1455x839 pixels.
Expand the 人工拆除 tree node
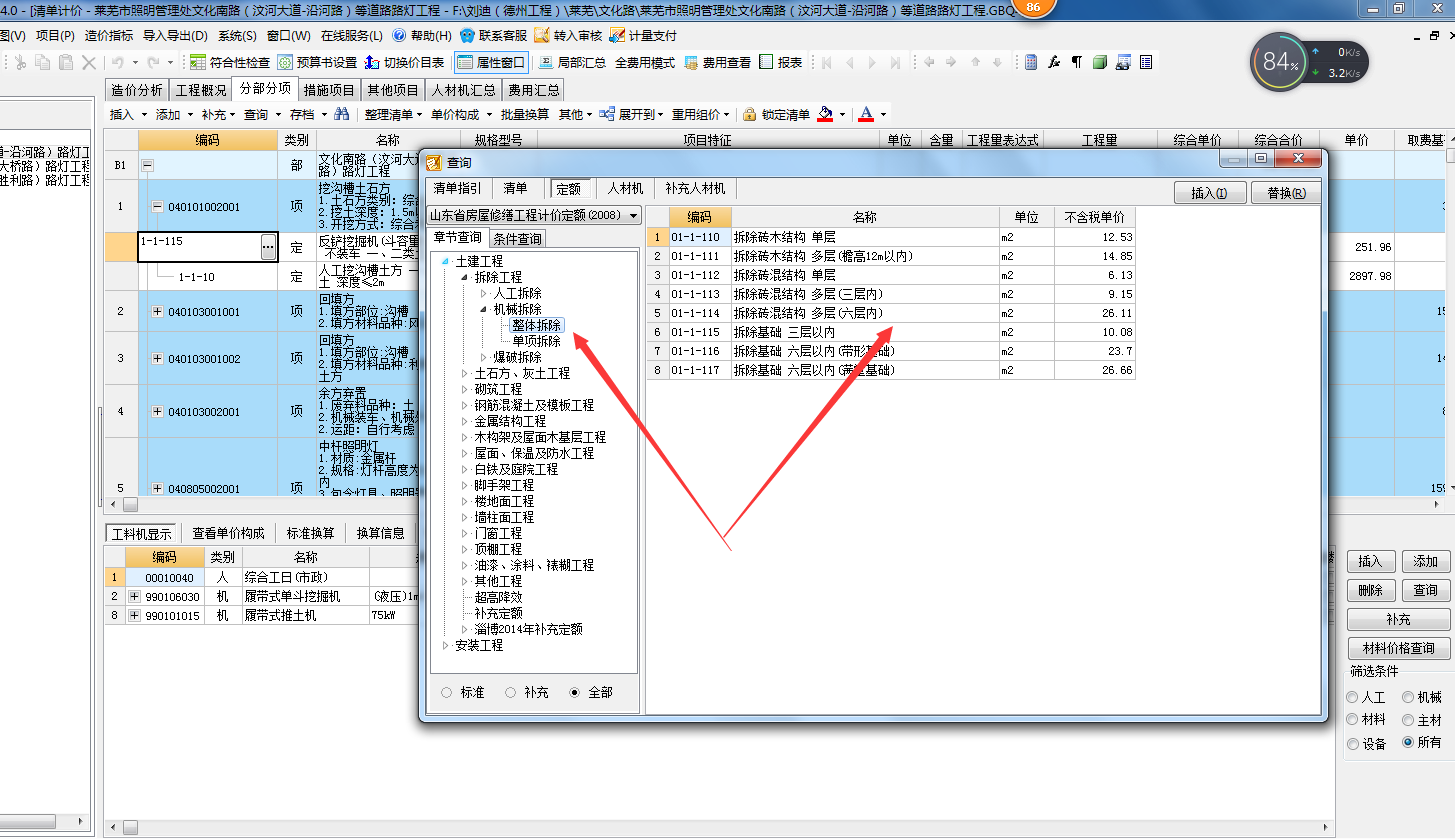point(484,293)
